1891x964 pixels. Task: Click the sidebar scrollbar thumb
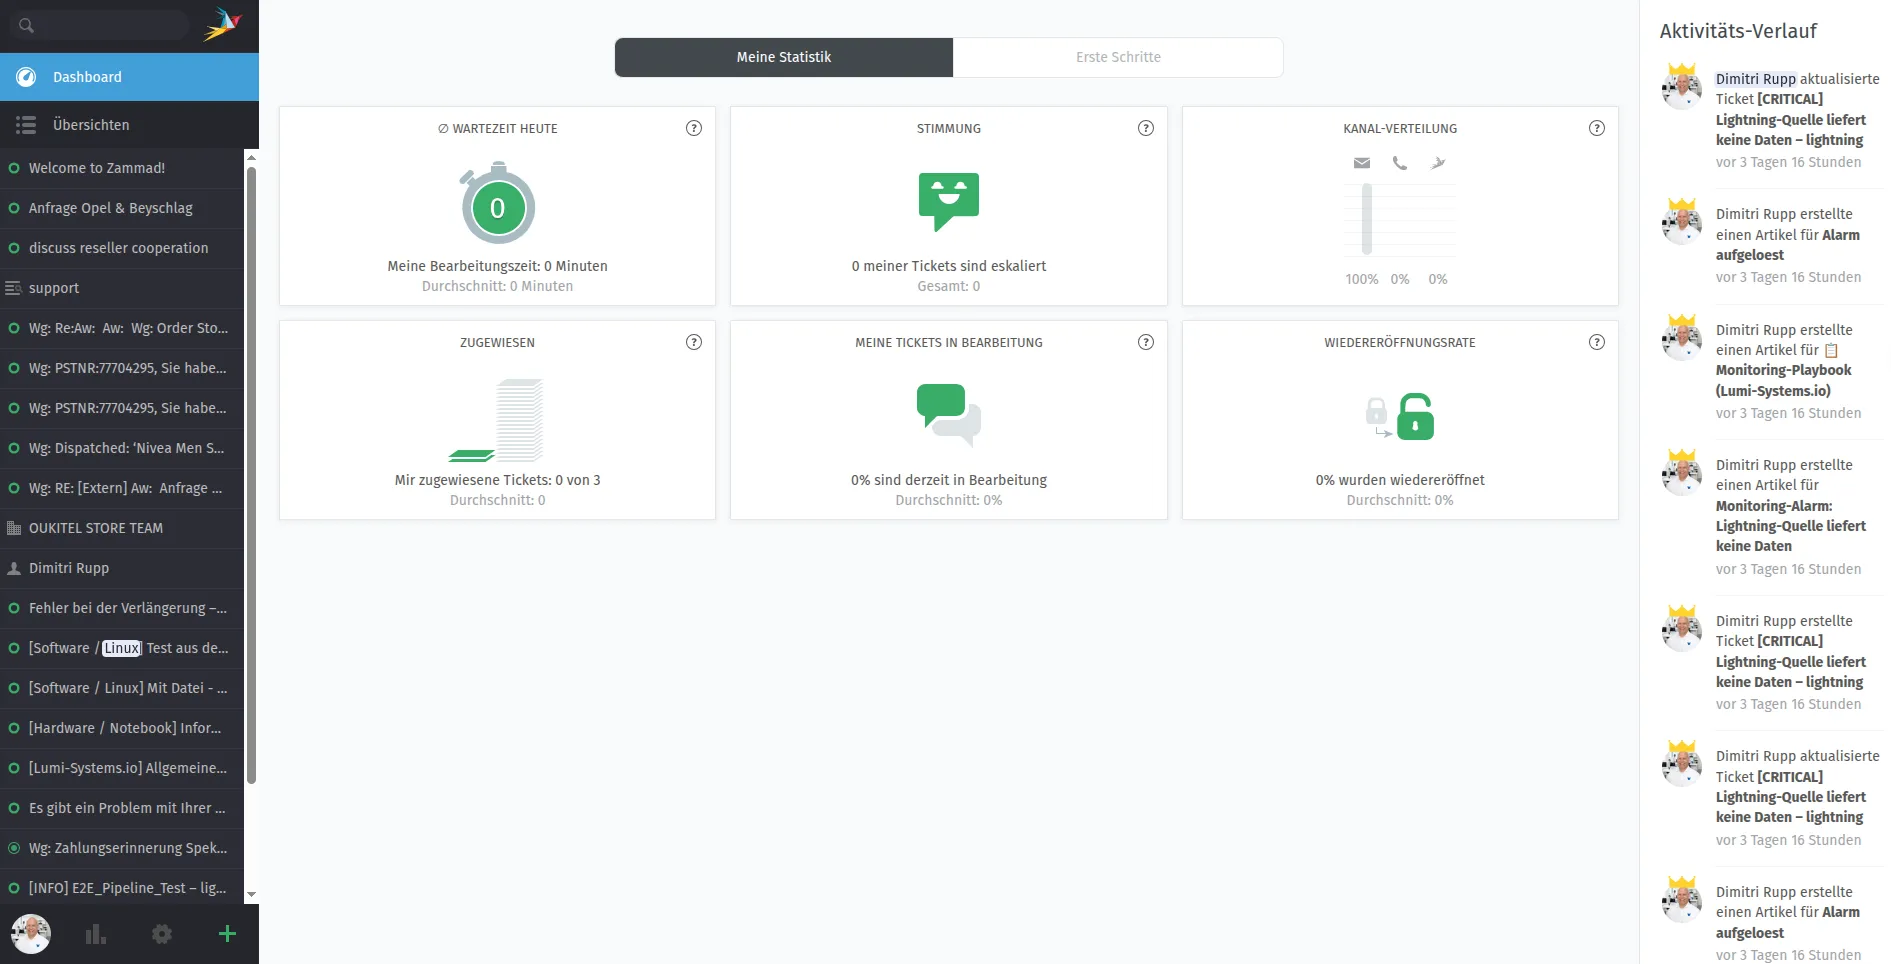tap(251, 475)
